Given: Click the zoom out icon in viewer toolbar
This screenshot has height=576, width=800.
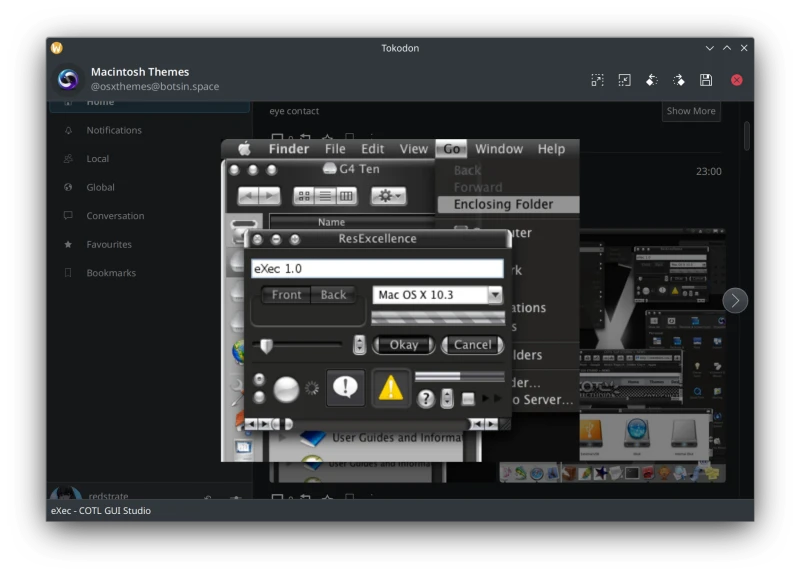Looking at the screenshot, I should point(624,80).
